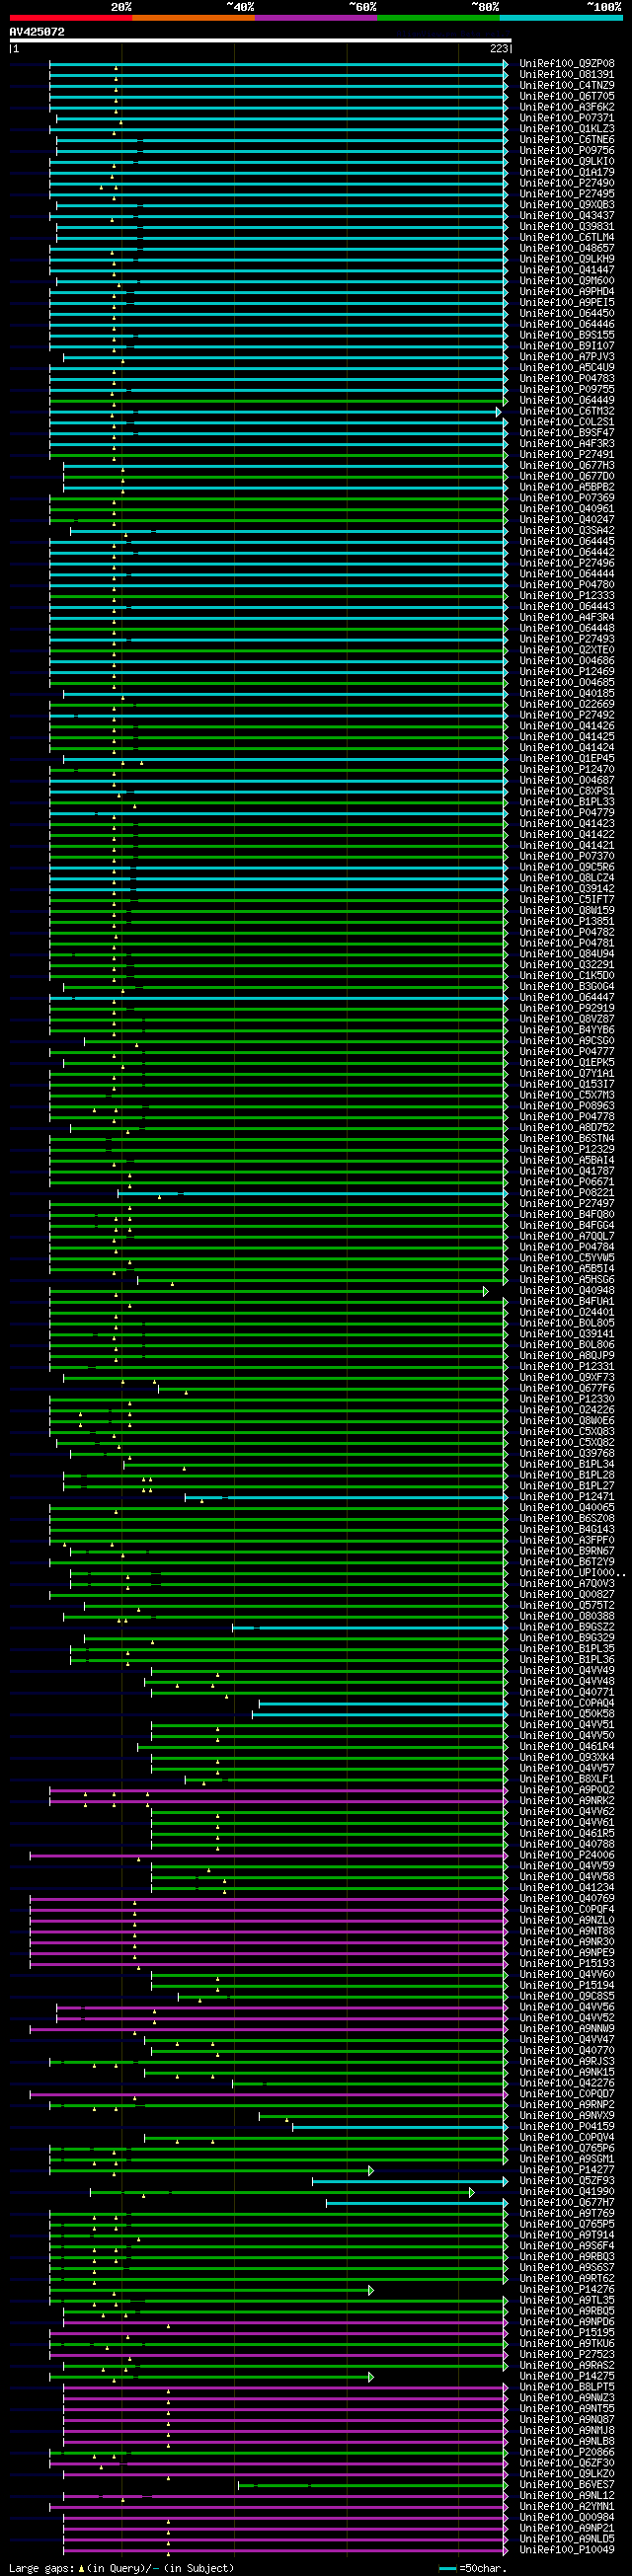Select the UniRef100_P08221 label
This screenshot has width=632, height=2576.
[x=567, y=1193]
